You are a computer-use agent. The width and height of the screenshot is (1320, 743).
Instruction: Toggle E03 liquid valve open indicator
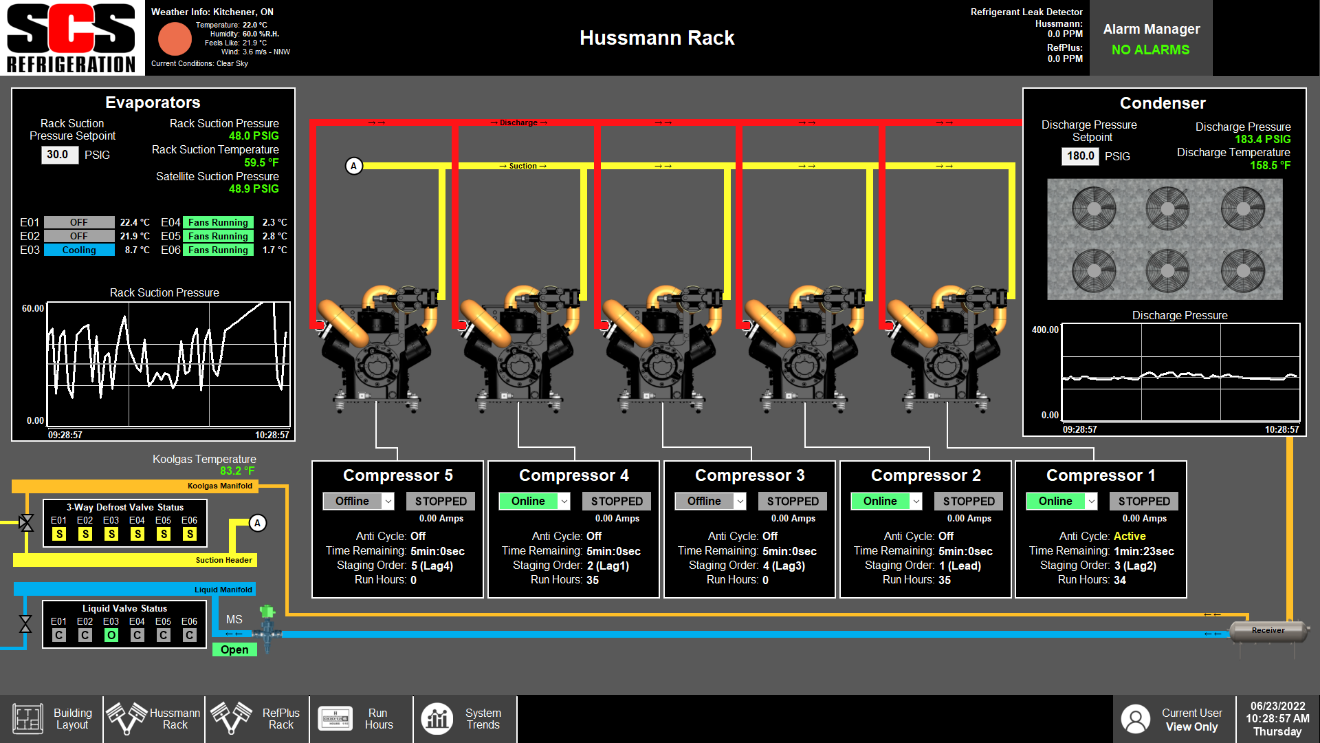pyautogui.click(x=111, y=635)
